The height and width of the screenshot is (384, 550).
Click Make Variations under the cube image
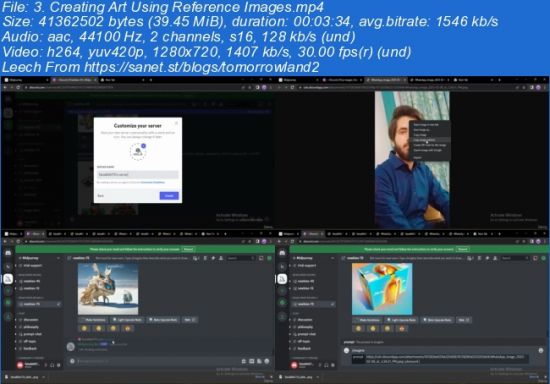pos(368,320)
